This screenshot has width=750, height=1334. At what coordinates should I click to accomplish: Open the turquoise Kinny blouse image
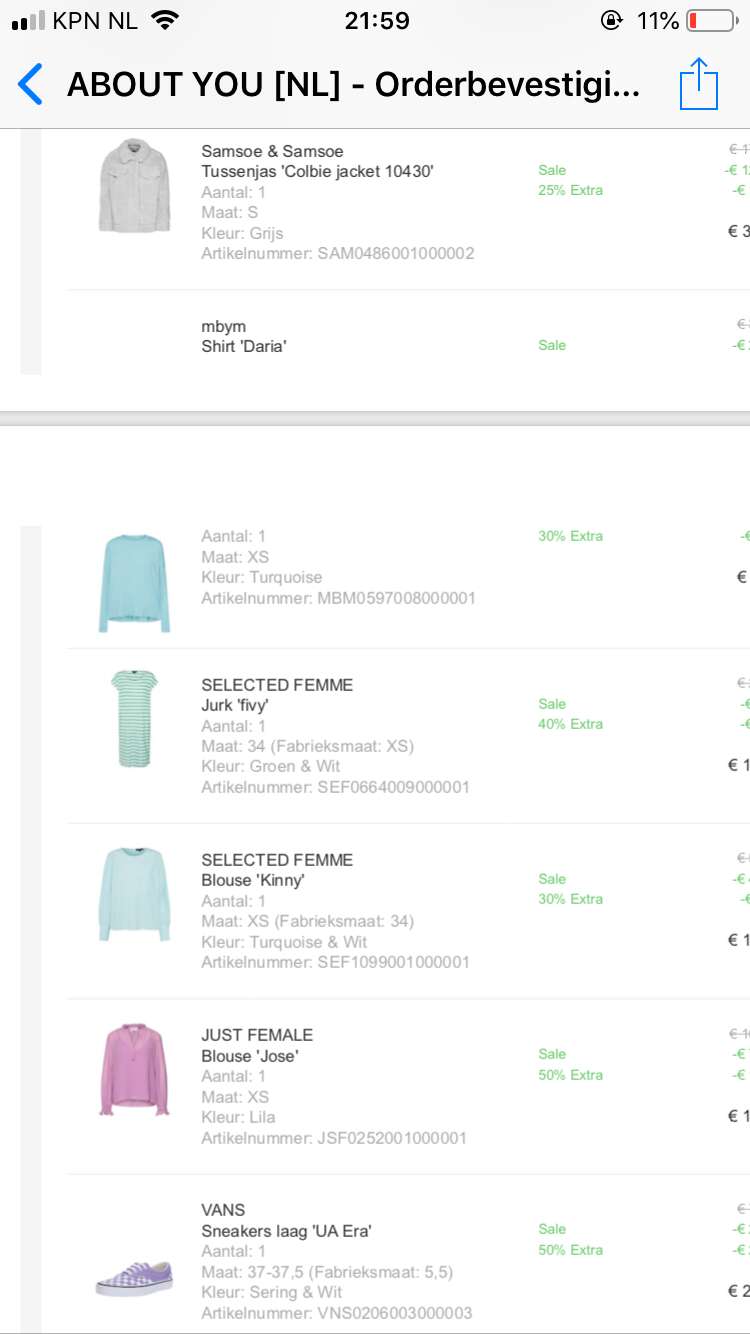point(134,894)
